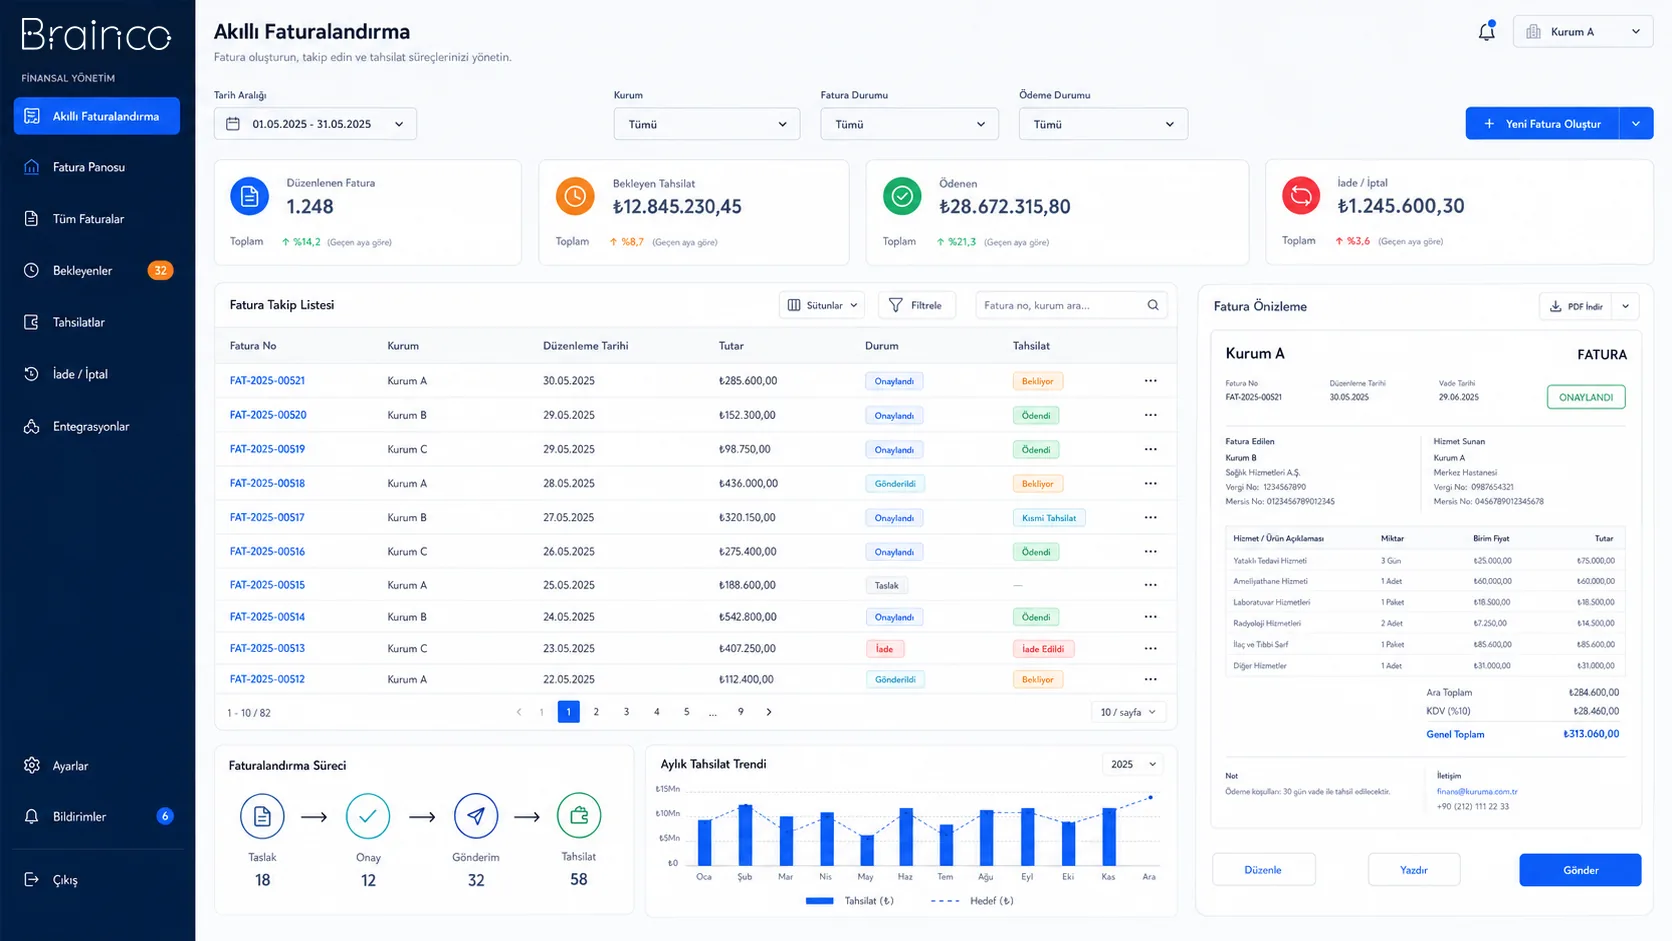The image size is (1672, 941).
Task: Click the Gönder button
Action: tap(1580, 870)
